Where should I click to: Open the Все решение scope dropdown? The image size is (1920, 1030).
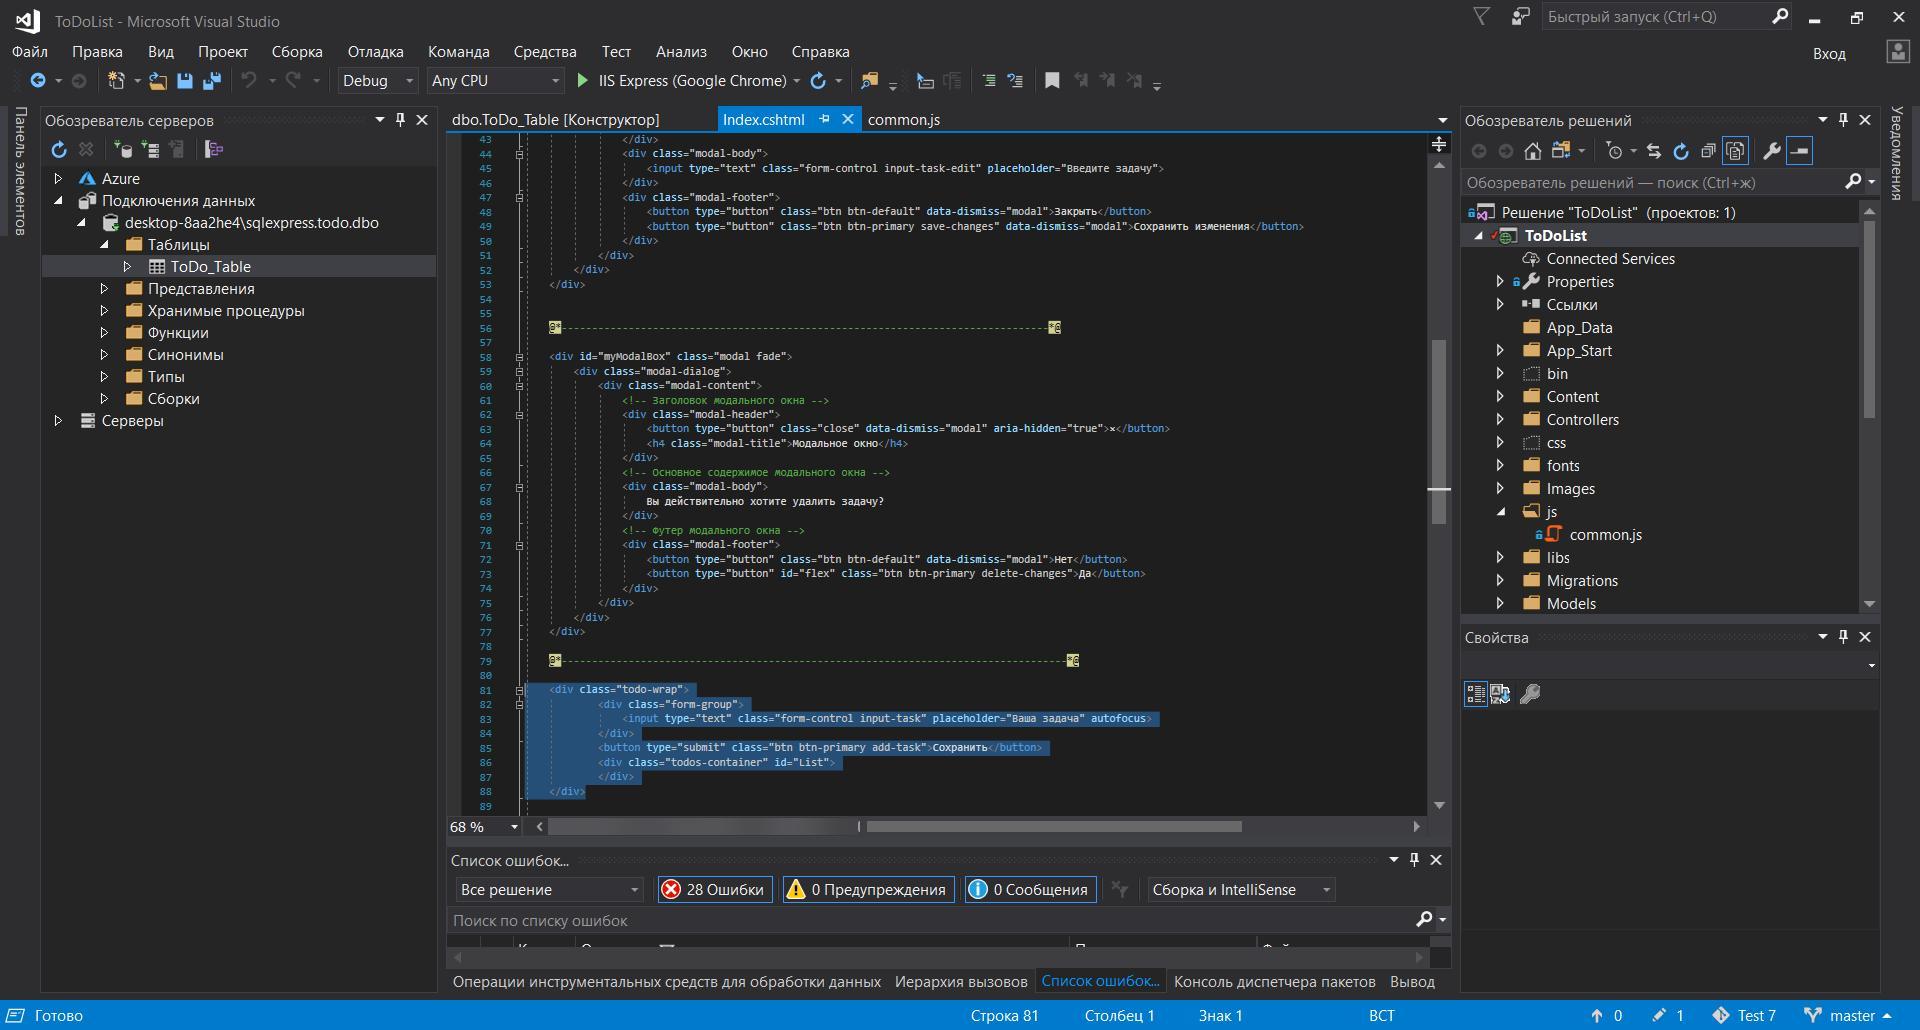[549, 890]
